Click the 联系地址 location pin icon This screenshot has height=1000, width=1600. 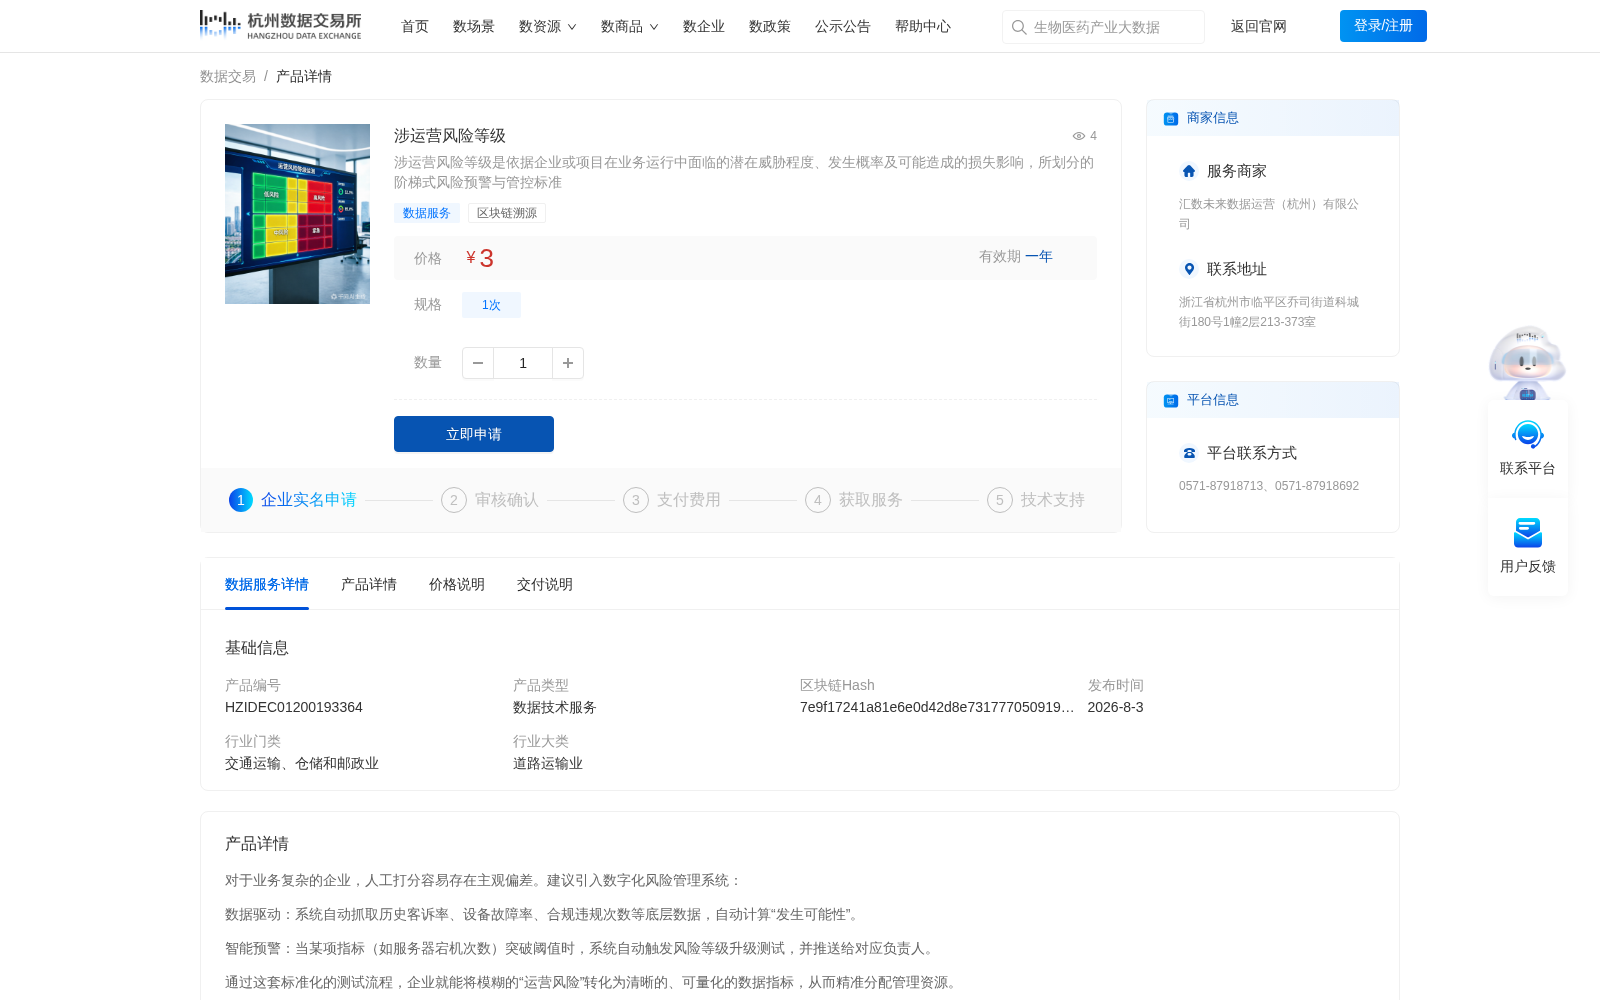pos(1189,269)
